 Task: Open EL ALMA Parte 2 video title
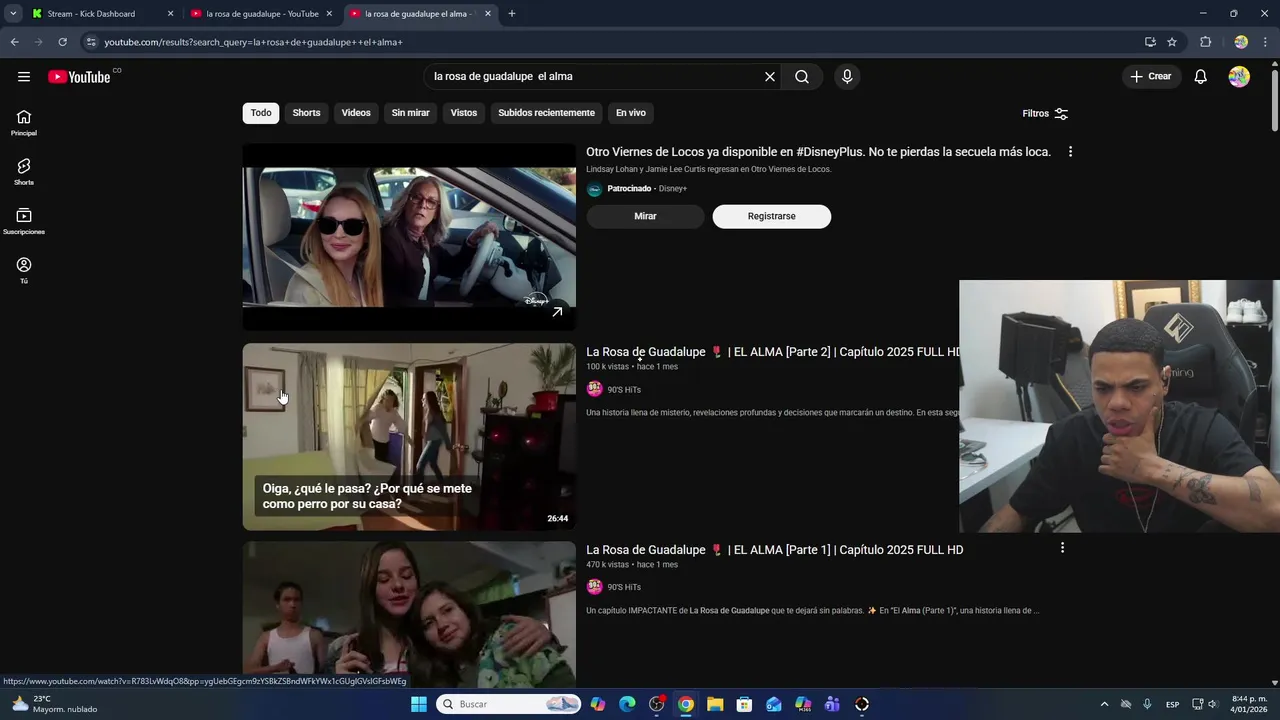pos(772,352)
